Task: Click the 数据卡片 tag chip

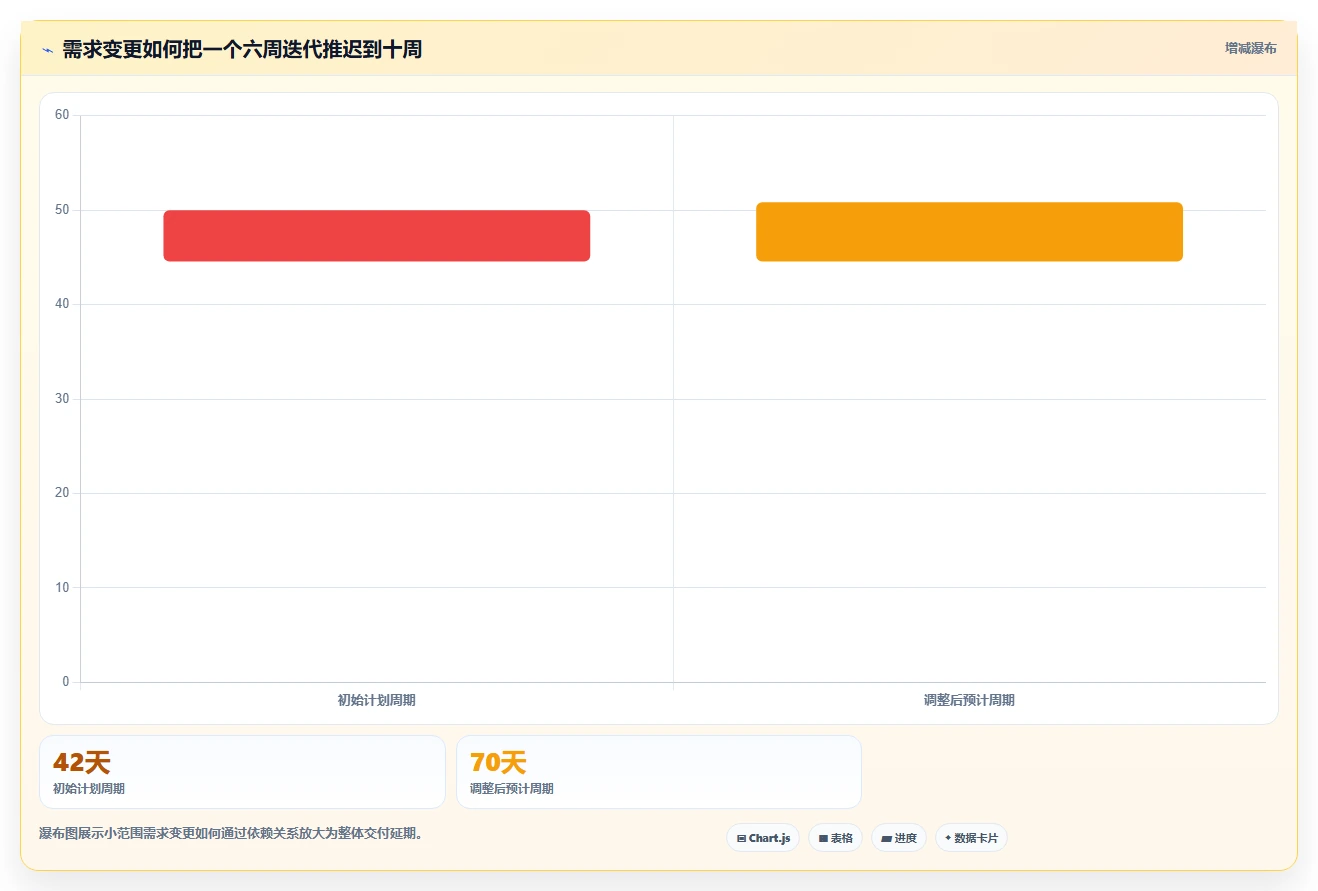Action: click(971, 838)
